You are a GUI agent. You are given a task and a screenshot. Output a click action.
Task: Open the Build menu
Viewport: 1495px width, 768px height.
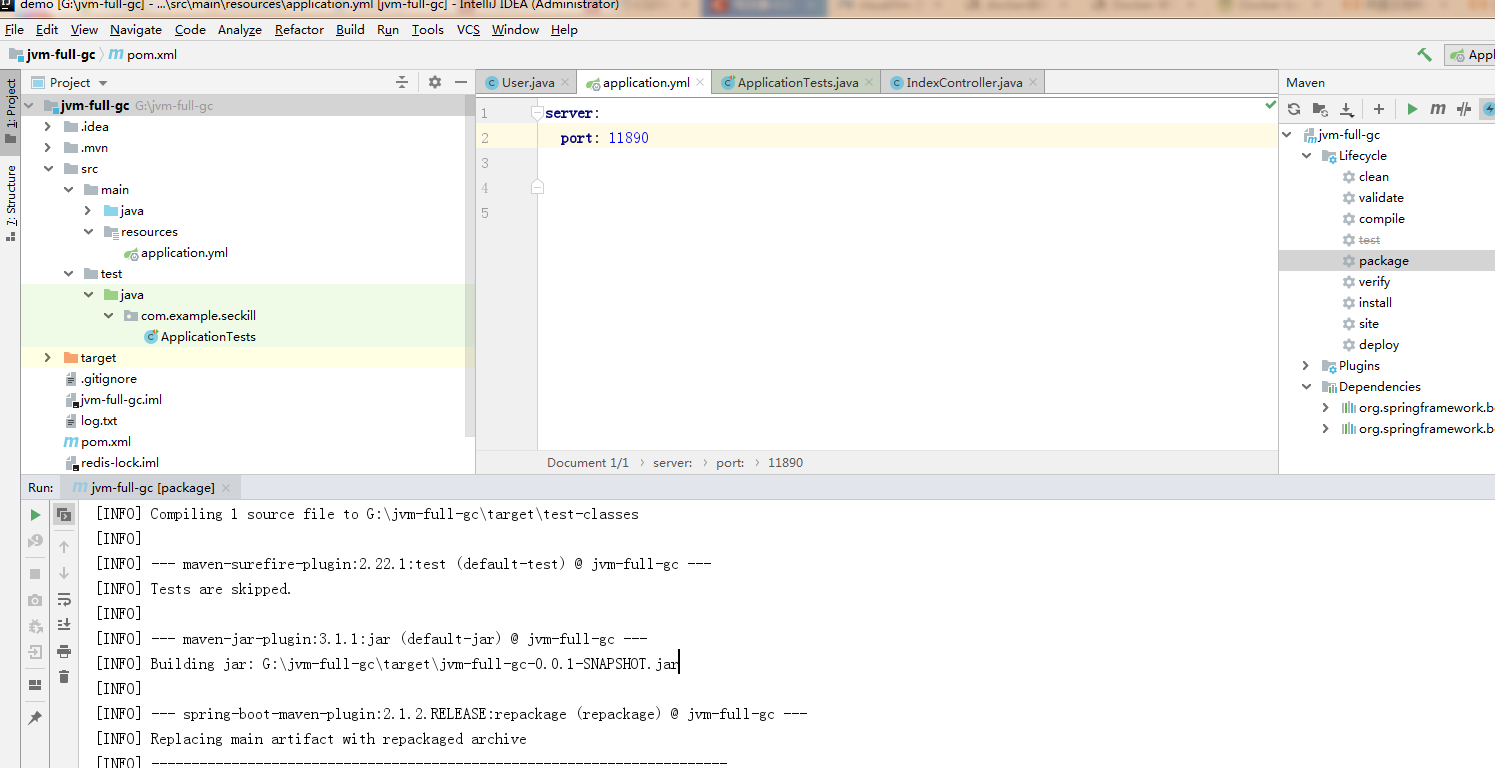(x=350, y=30)
